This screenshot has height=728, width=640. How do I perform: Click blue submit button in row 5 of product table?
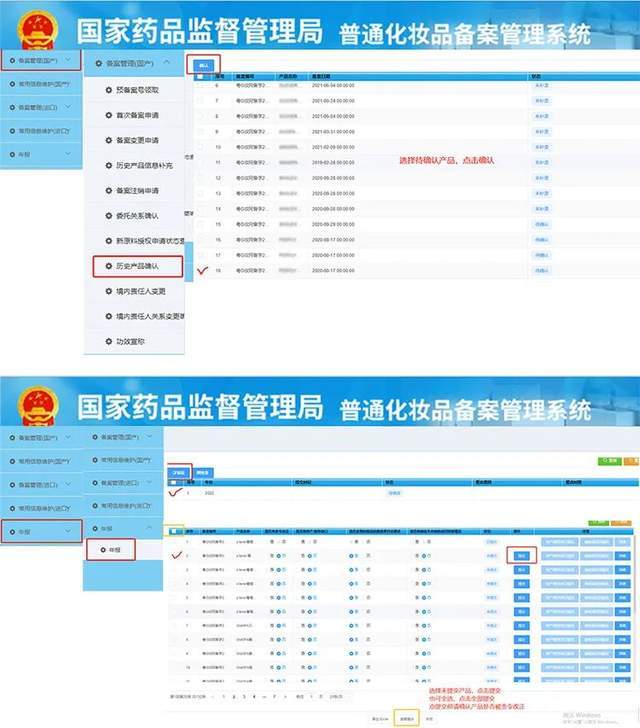(521, 598)
